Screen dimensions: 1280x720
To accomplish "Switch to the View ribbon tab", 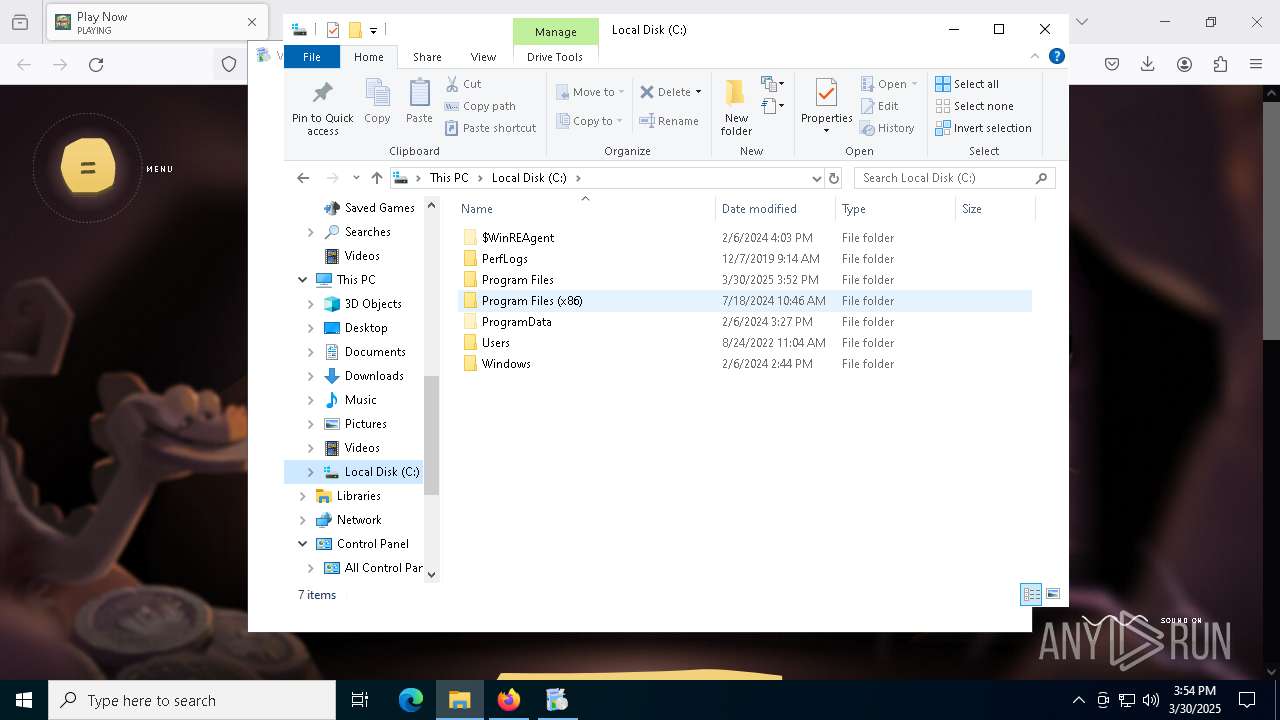I will click(x=483, y=57).
